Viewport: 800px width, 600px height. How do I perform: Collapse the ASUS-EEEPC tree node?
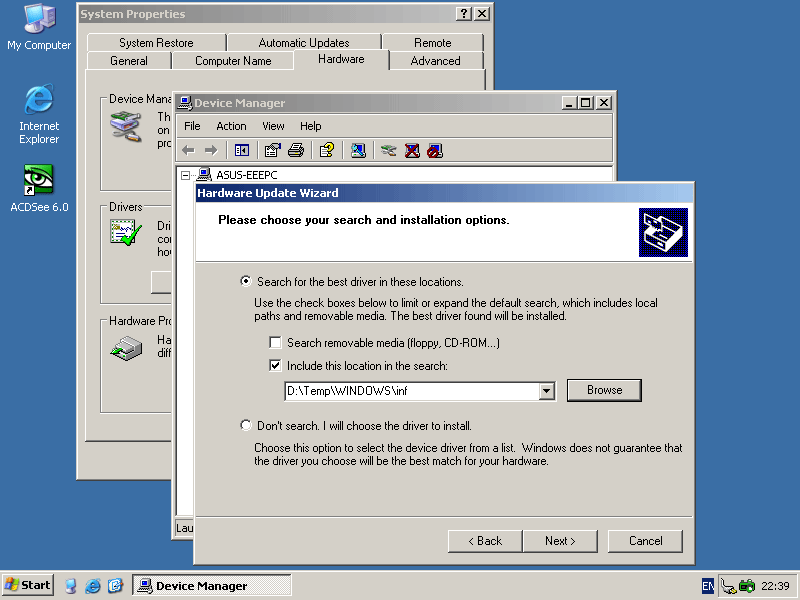(185, 176)
